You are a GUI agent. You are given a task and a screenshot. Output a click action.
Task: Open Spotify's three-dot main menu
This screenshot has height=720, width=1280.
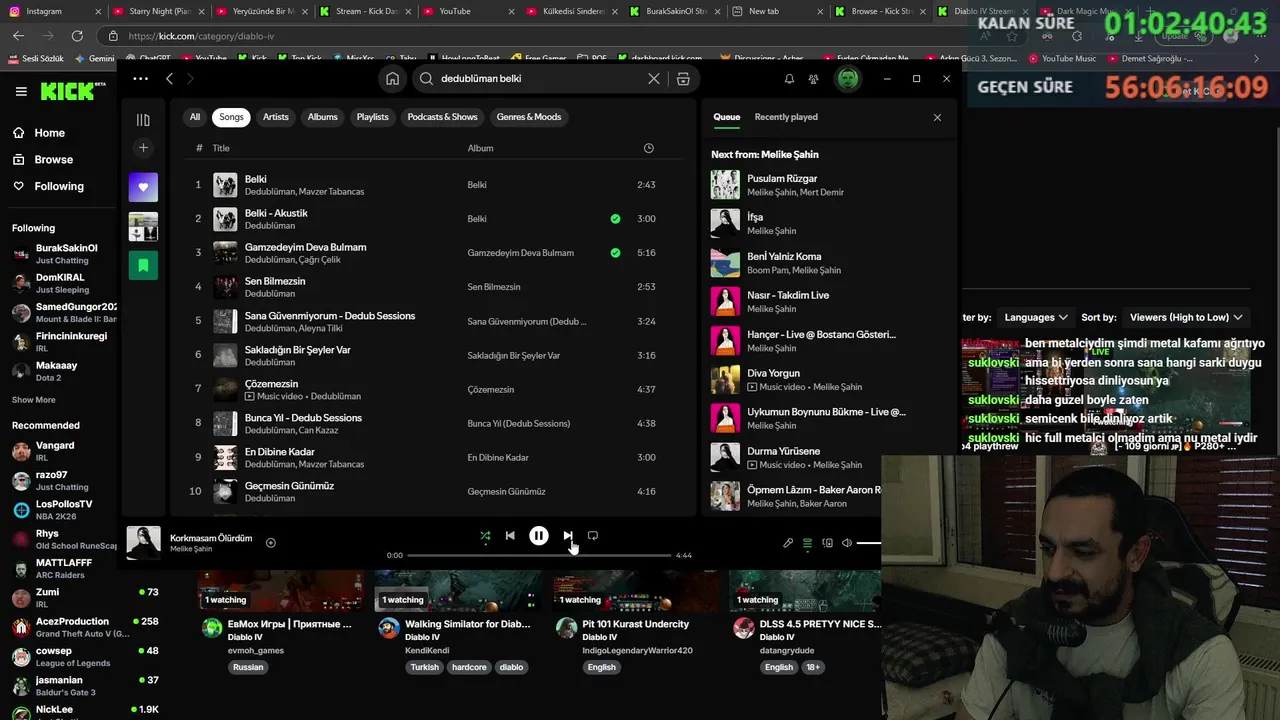pyautogui.click(x=140, y=78)
